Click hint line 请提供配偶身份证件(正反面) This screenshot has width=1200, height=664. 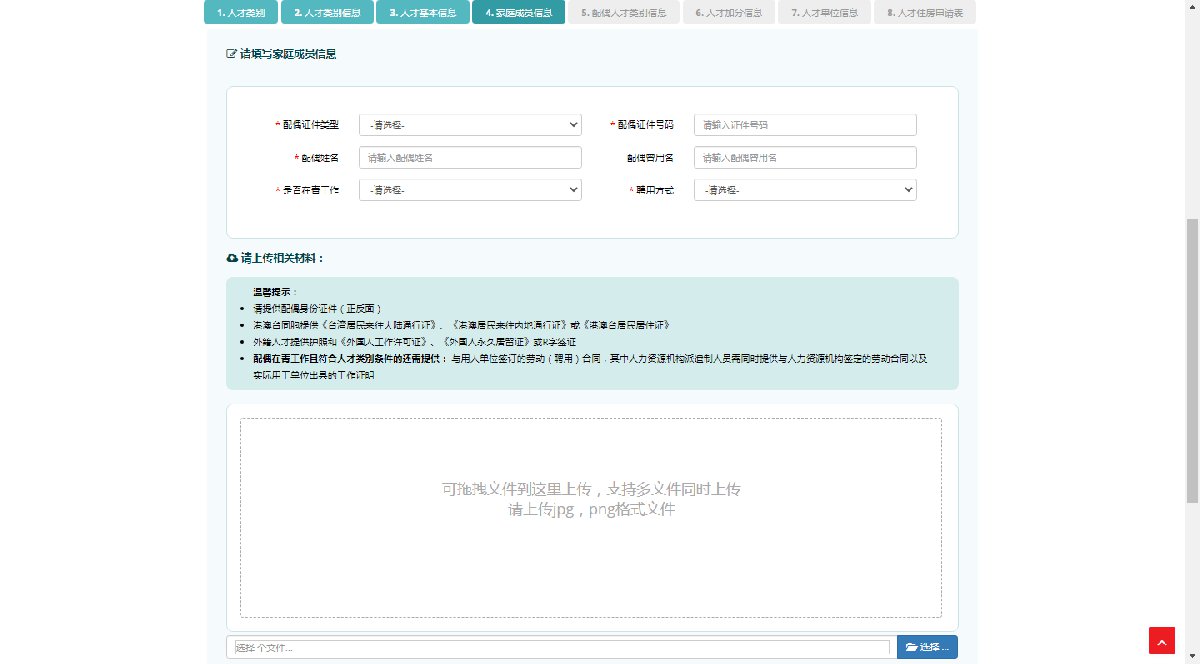[317, 309]
